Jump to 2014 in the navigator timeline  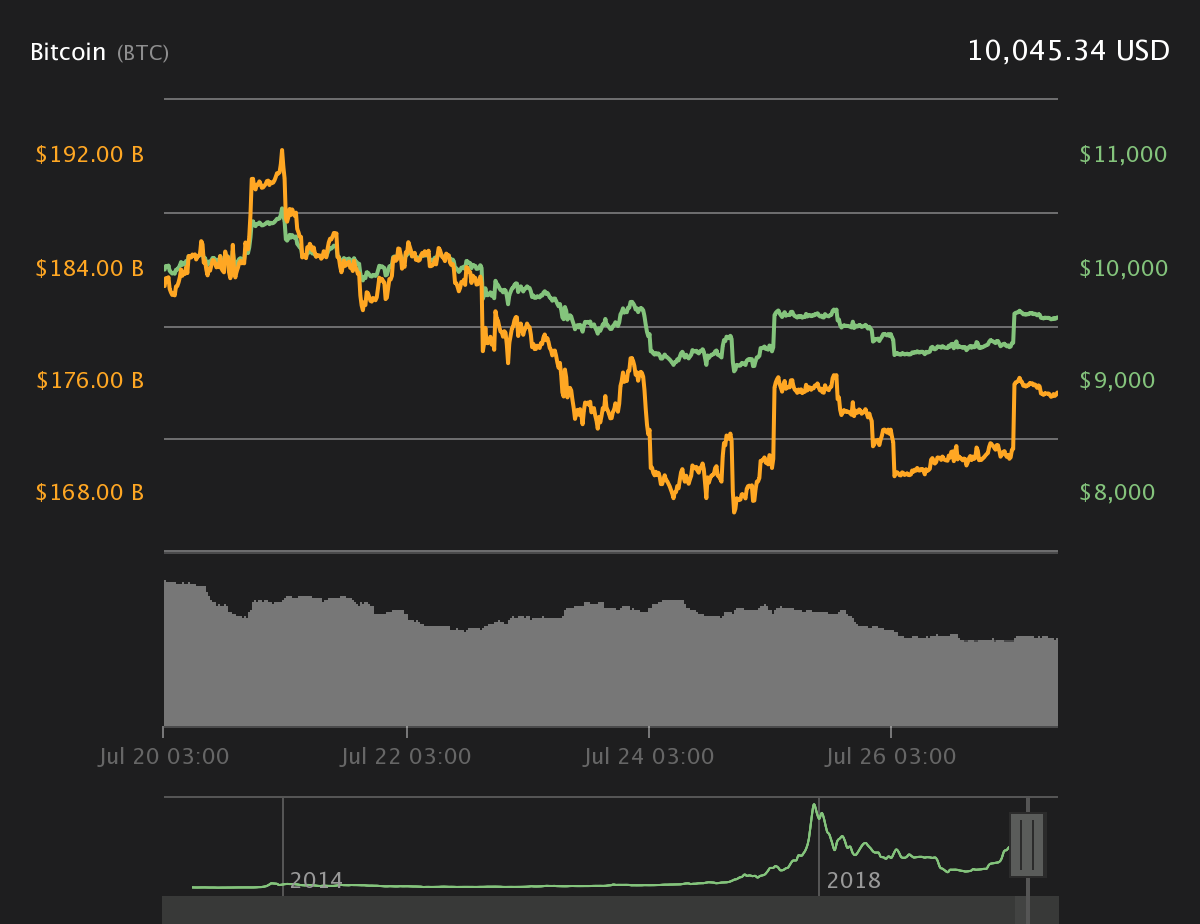click(x=316, y=880)
